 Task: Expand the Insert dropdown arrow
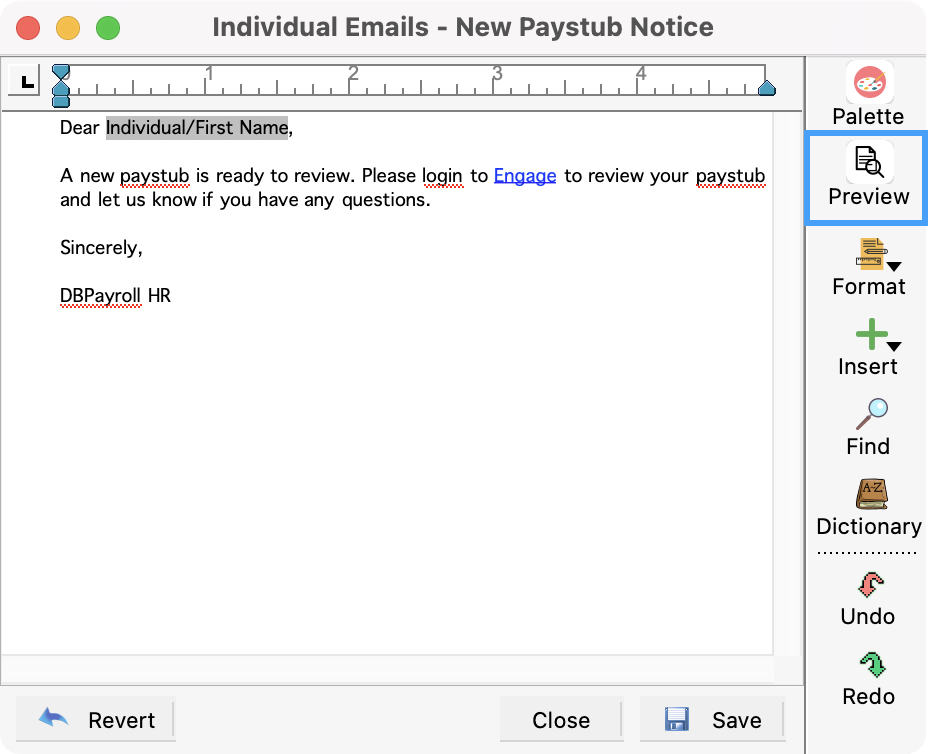tap(894, 346)
